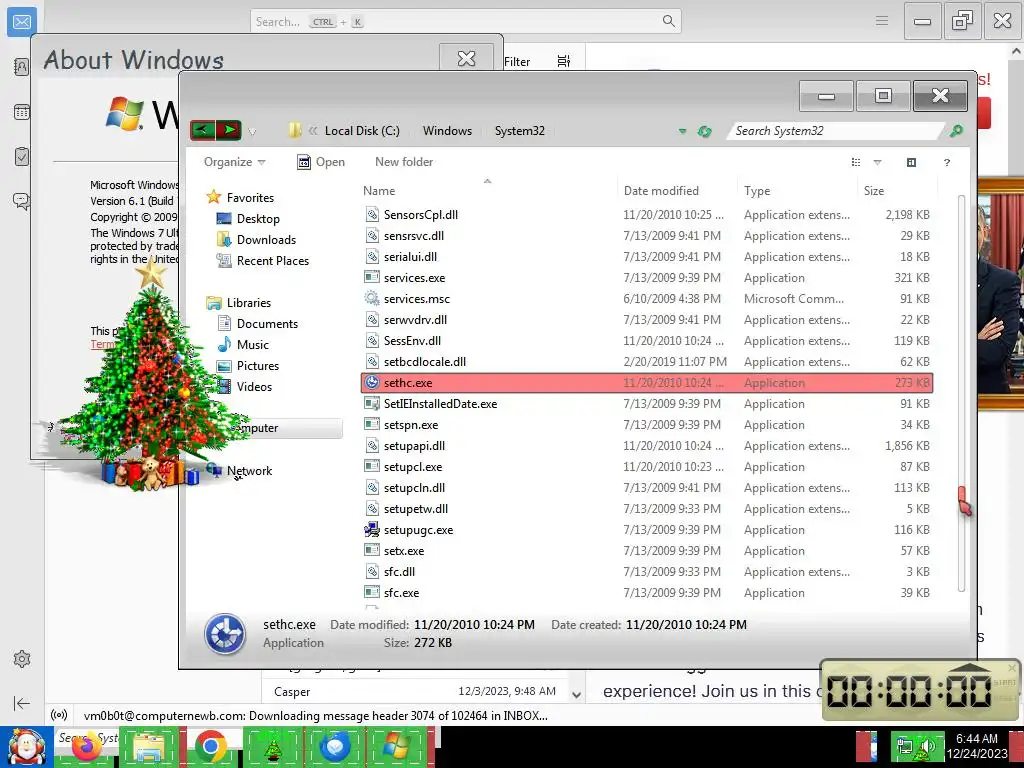
Task: Click the magnifier icon in Thunderbird search
Action: click(x=668, y=21)
